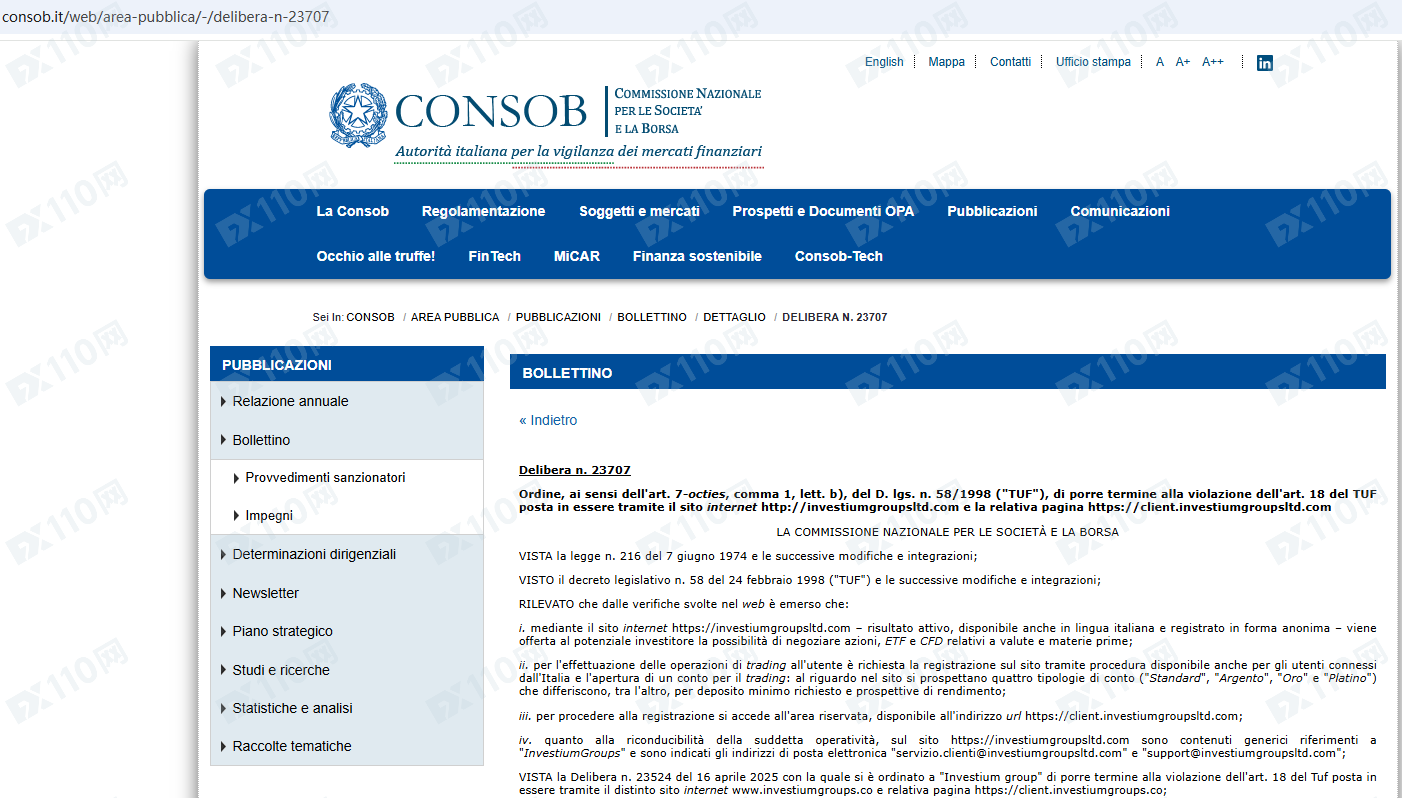Set normal text size with A
This screenshot has height=798, width=1402.
click(1159, 62)
